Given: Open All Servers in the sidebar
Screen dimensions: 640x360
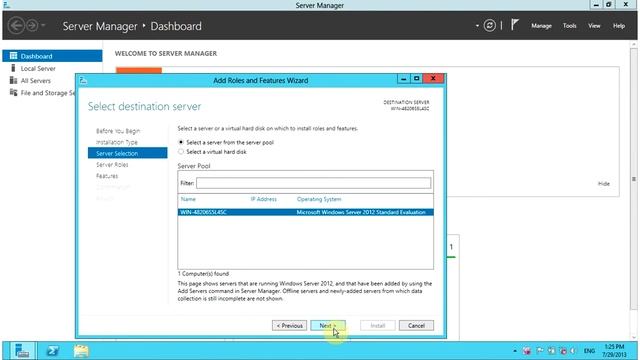Looking at the screenshot, I should pyautogui.click(x=36, y=81).
